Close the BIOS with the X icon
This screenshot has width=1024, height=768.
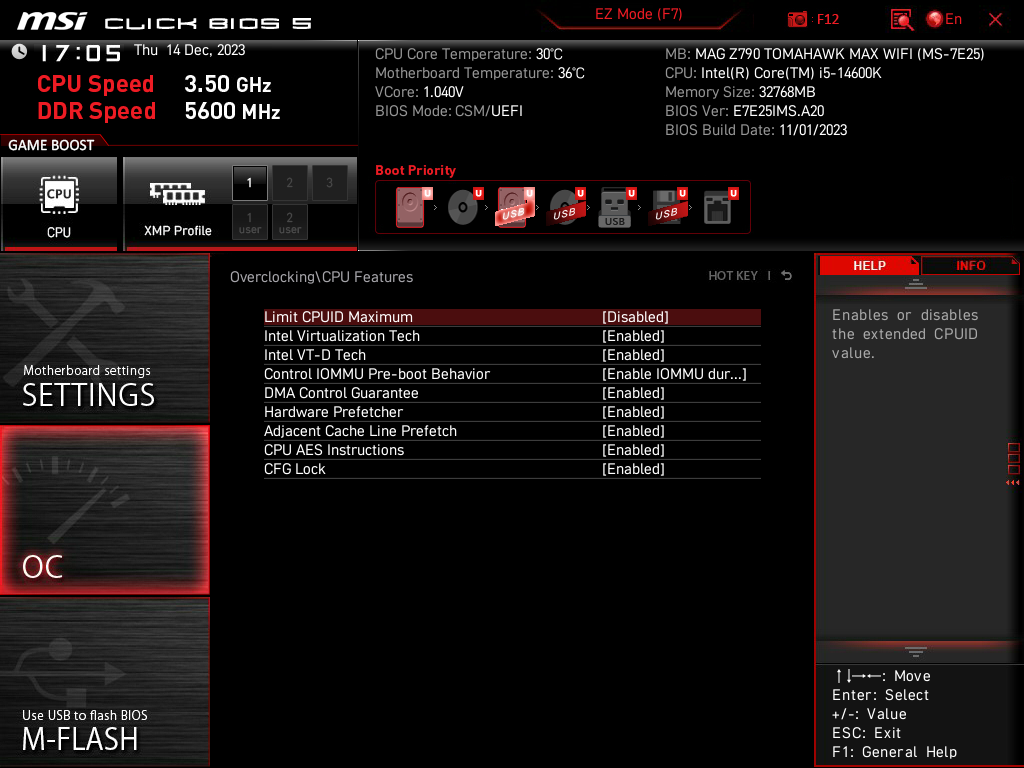(995, 20)
